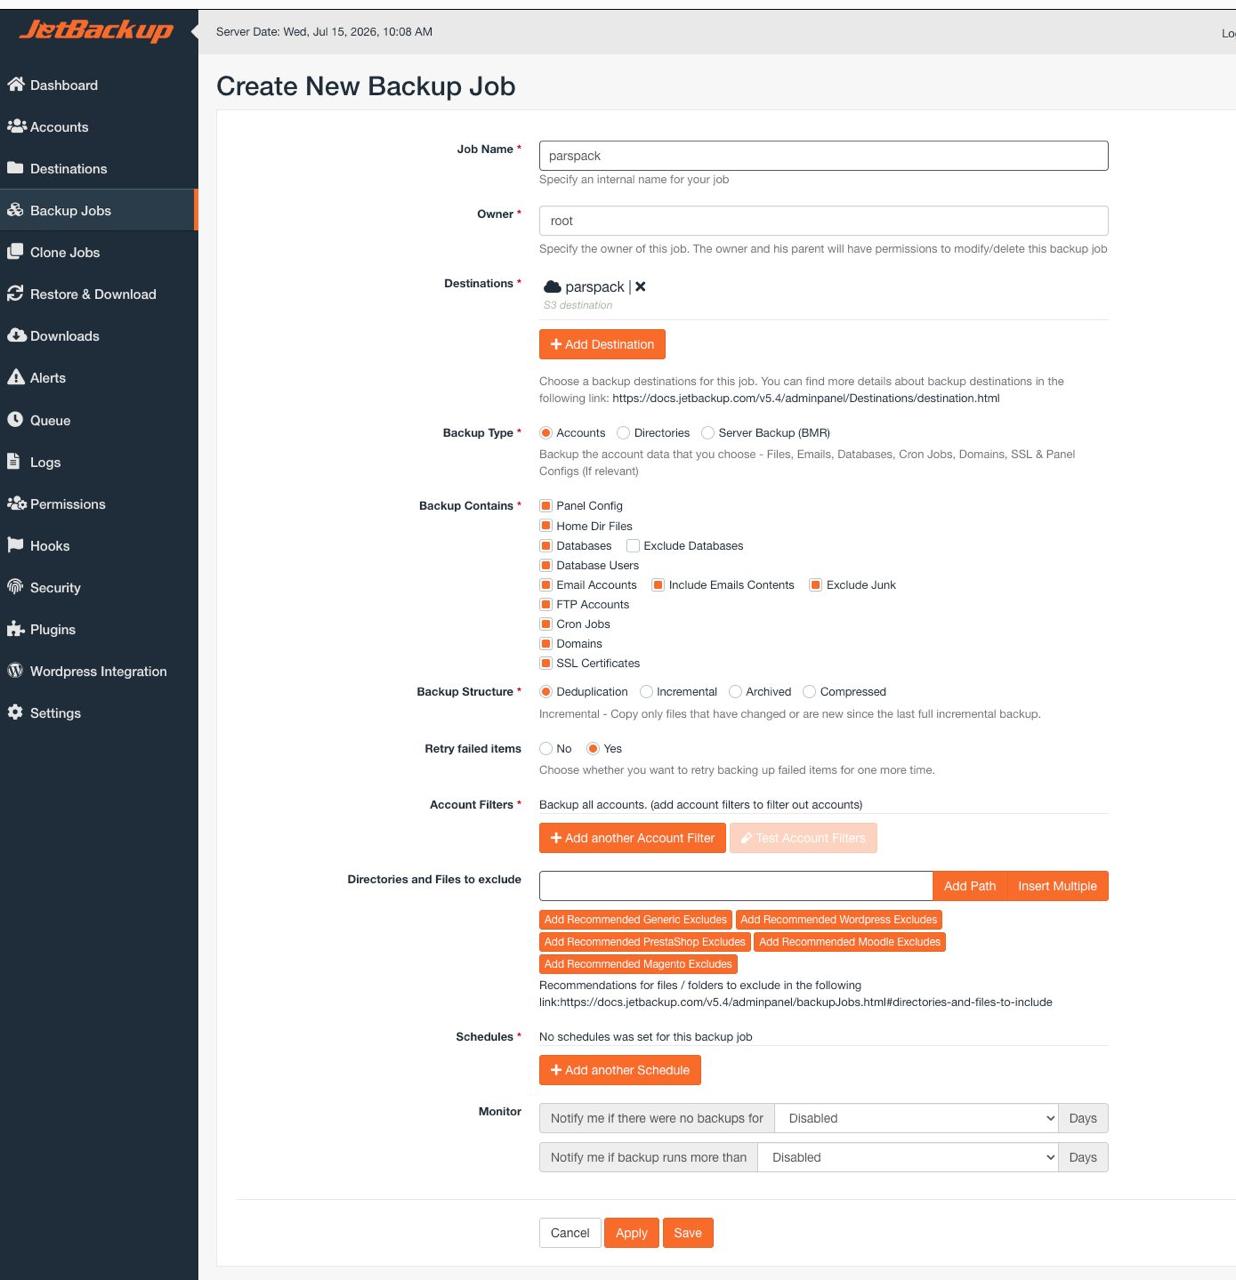Set Retry failed items to No

coord(546,749)
